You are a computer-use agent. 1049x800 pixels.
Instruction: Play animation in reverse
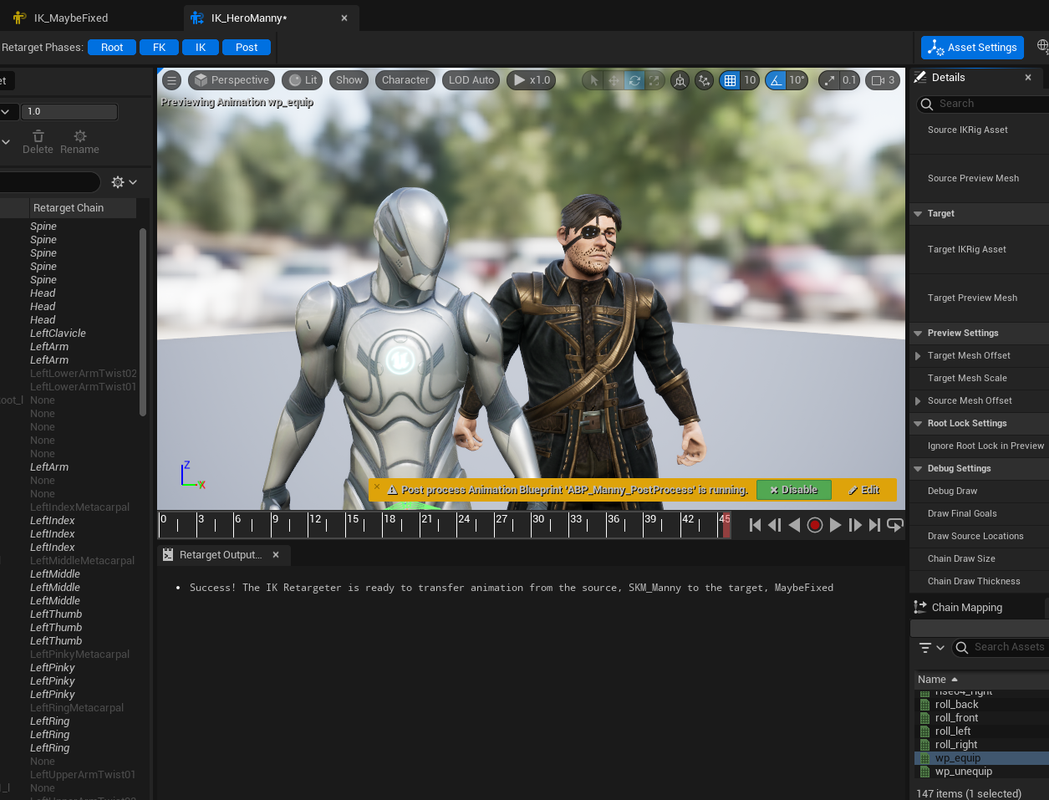pyautogui.click(x=794, y=525)
